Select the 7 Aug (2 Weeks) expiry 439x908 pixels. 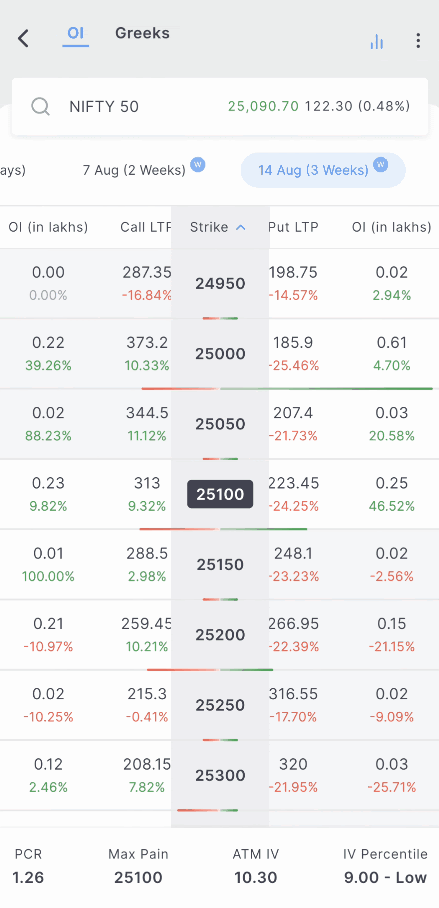(x=134, y=170)
